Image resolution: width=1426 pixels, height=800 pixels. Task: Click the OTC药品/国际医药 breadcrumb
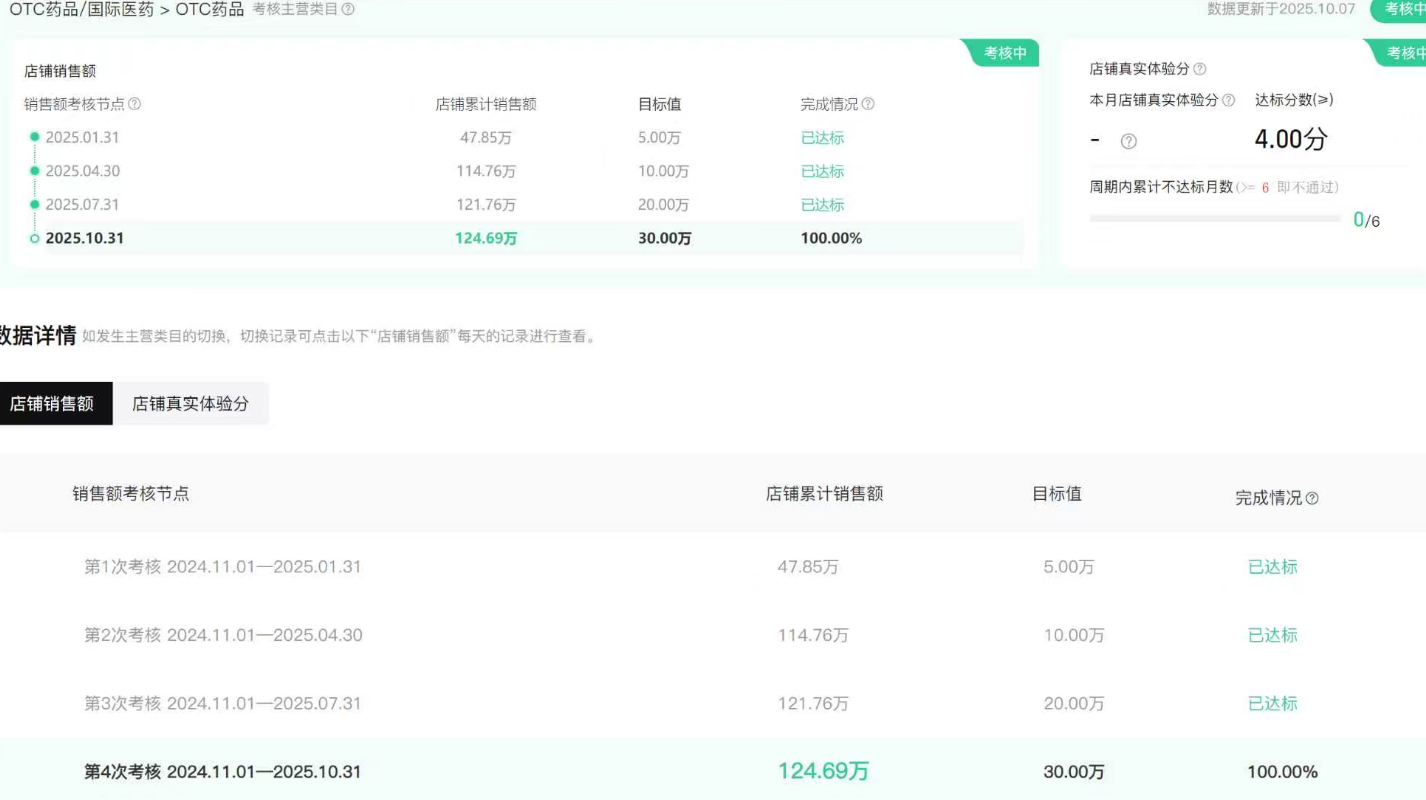[x=80, y=10]
